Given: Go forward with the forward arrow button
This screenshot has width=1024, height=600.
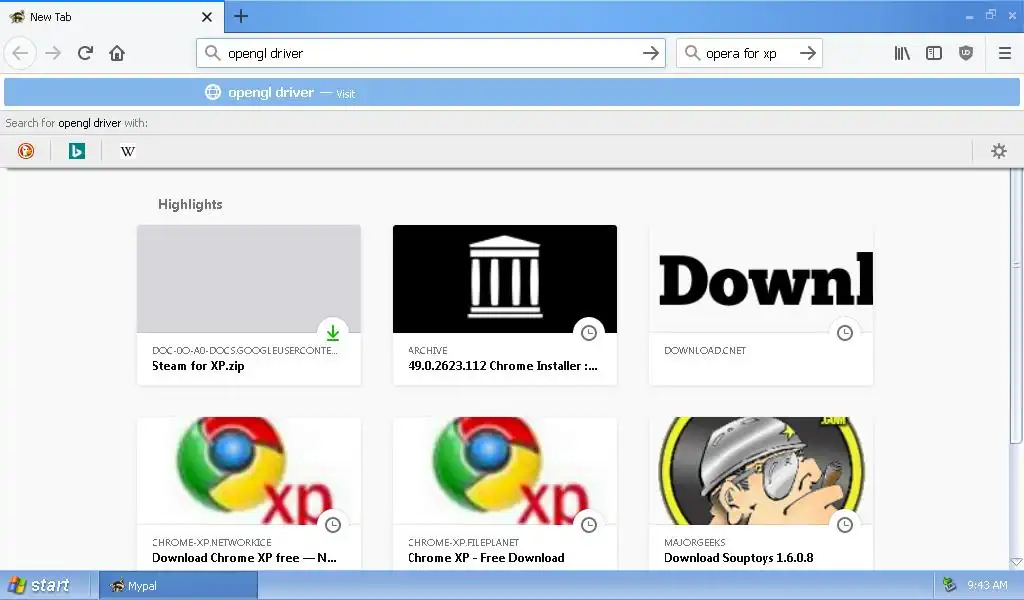Looking at the screenshot, I should coord(53,53).
